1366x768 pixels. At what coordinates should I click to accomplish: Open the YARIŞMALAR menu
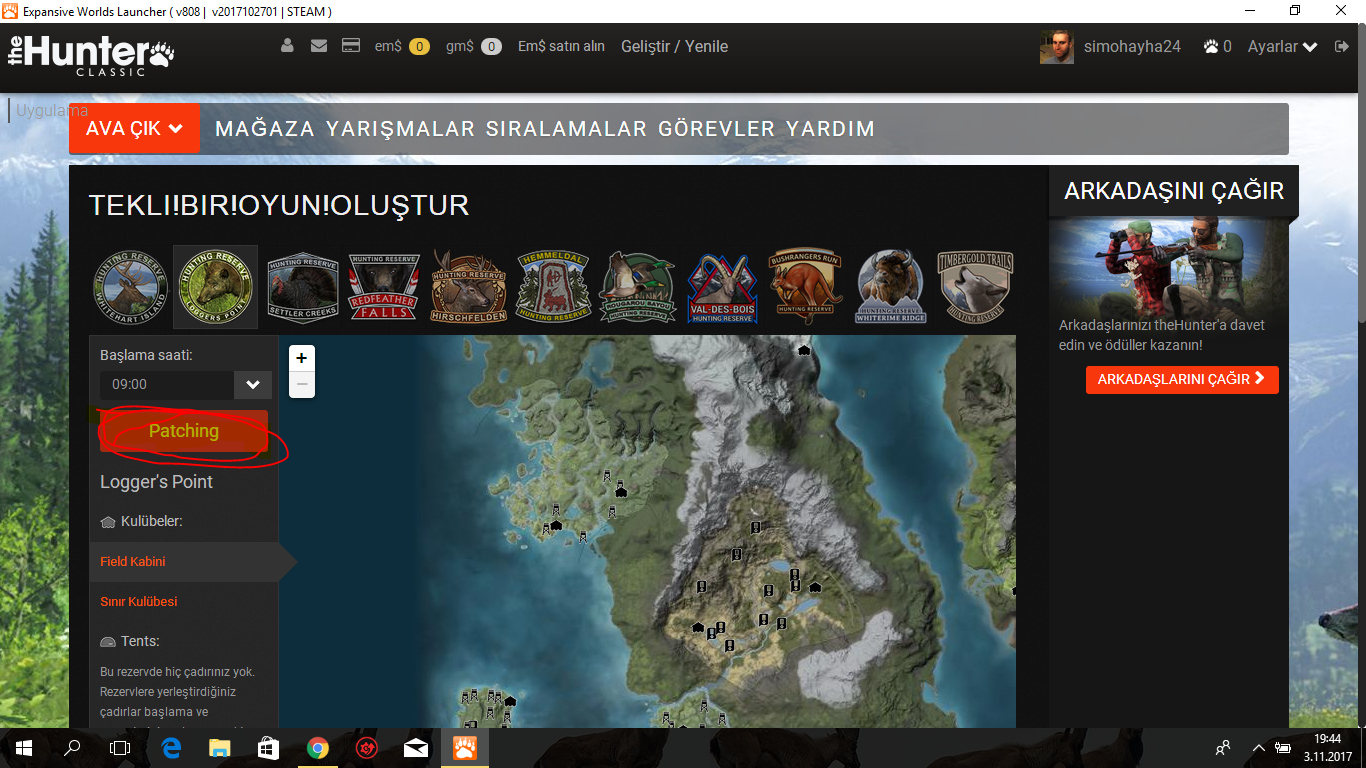pos(400,129)
